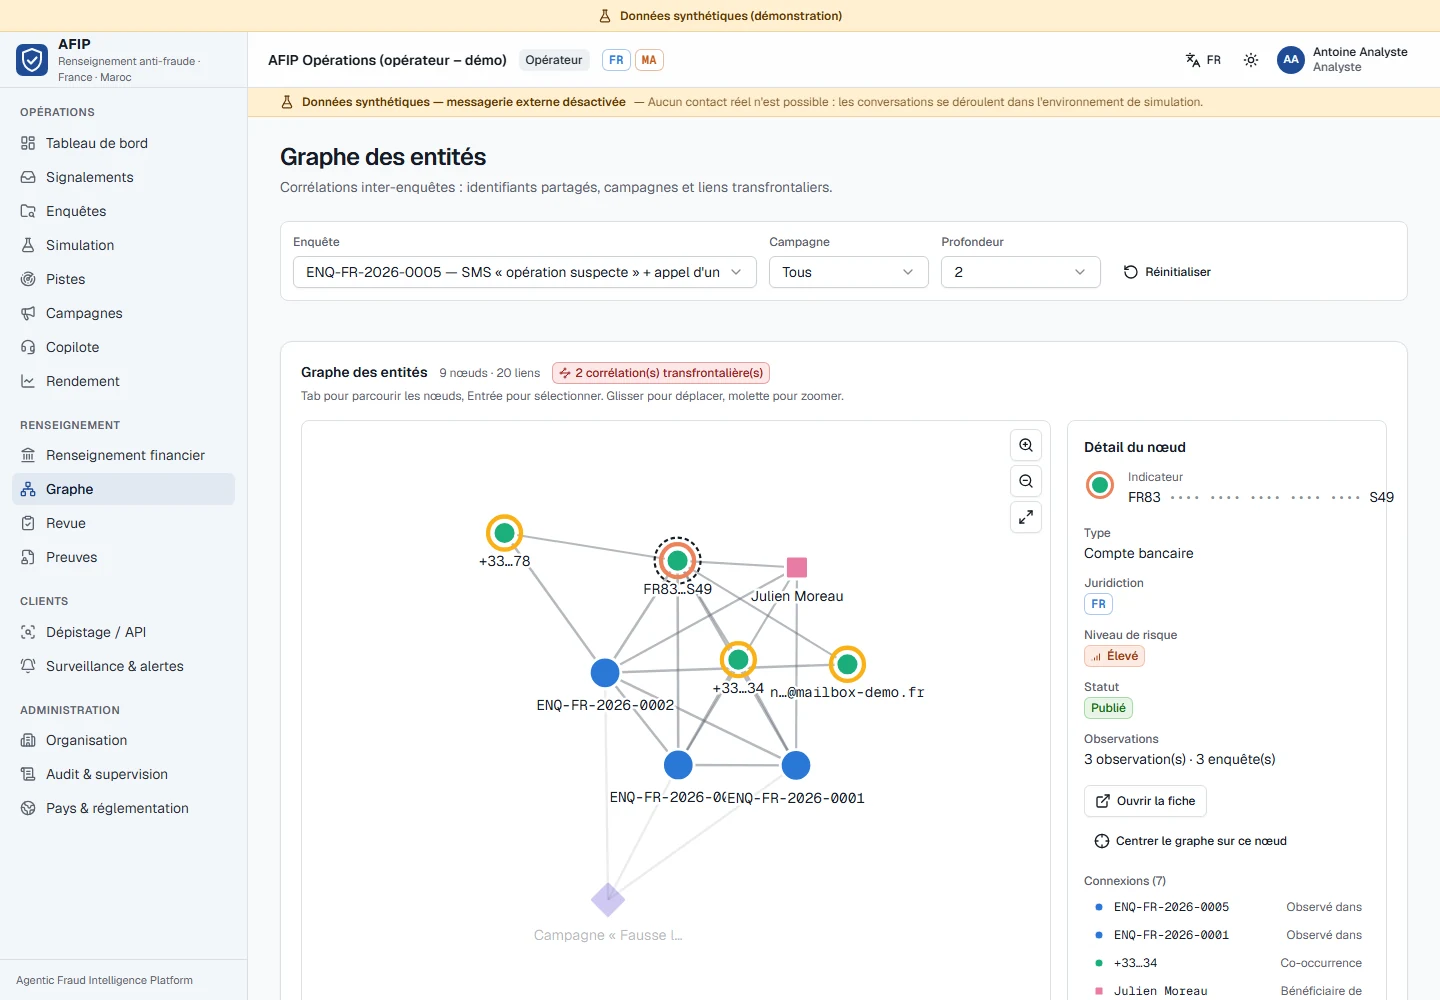Image resolution: width=1440 pixels, height=1000 pixels.
Task: Click the cross-border correlations badge
Action: 661,373
